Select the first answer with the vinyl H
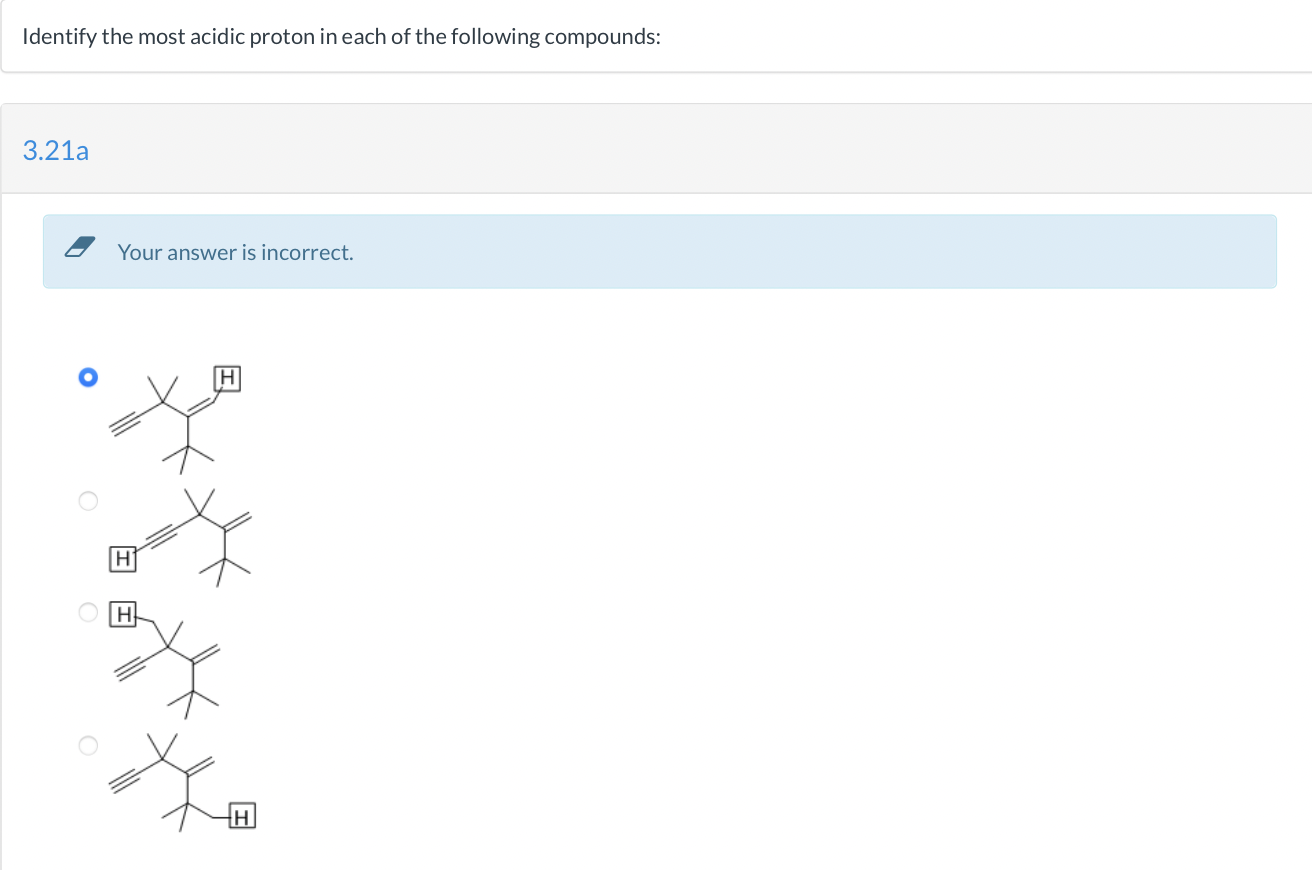Viewport: 1312px width, 870px height. (x=88, y=377)
